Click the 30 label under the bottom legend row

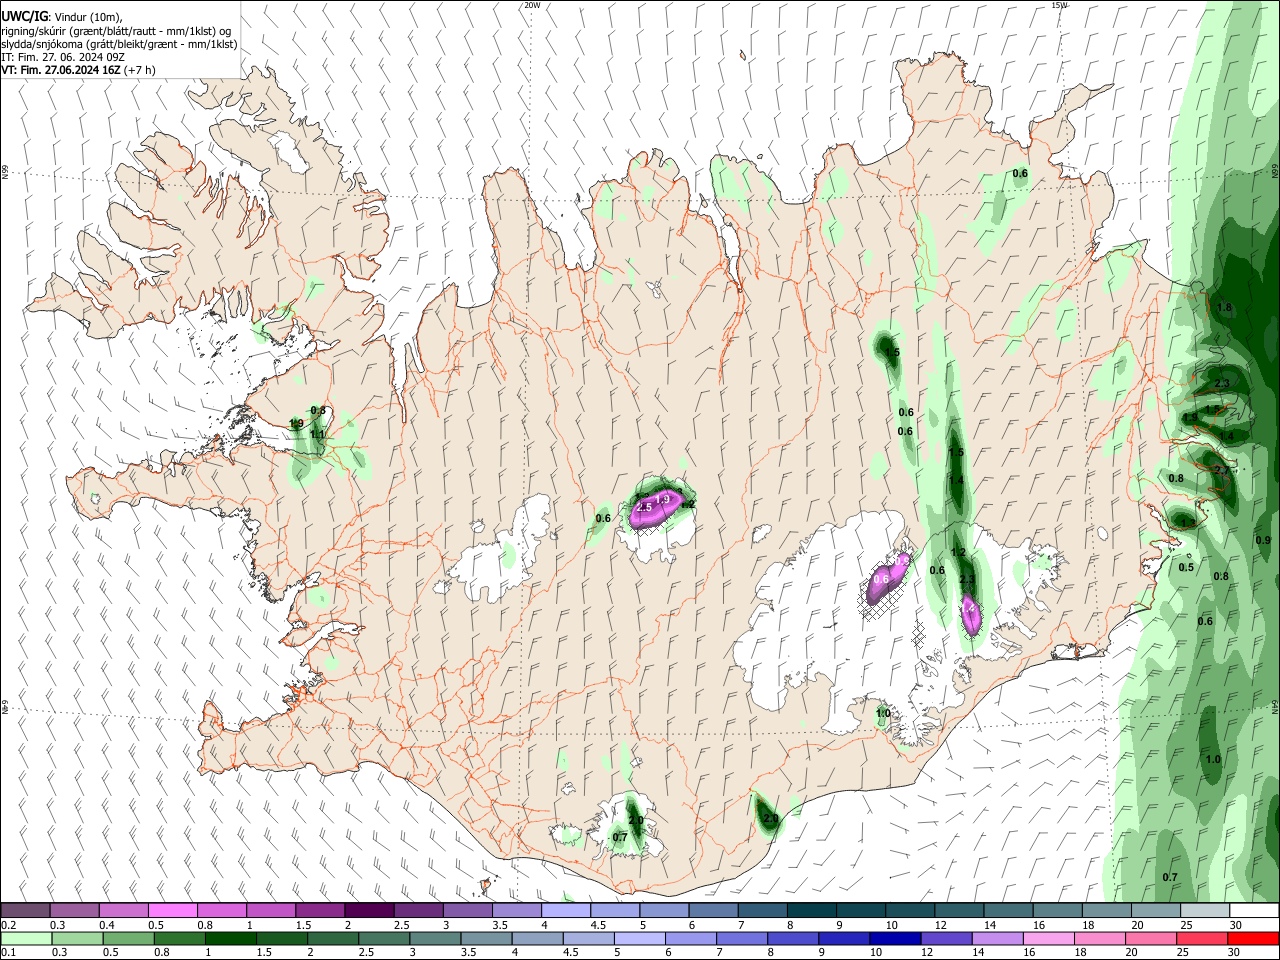(x=1236, y=953)
